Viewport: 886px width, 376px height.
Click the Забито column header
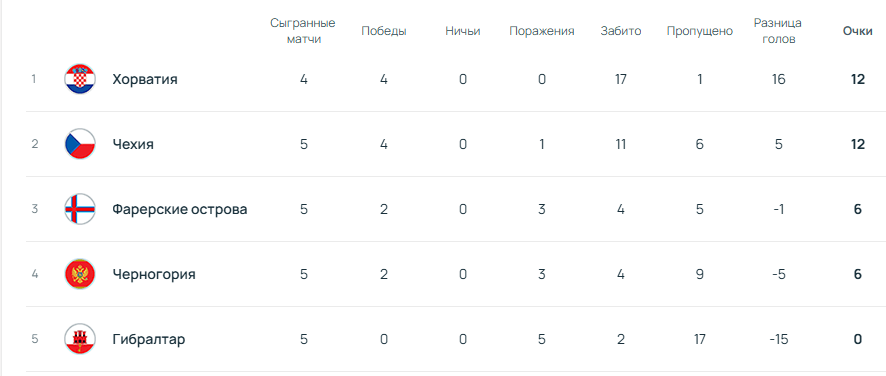pyautogui.click(x=621, y=31)
